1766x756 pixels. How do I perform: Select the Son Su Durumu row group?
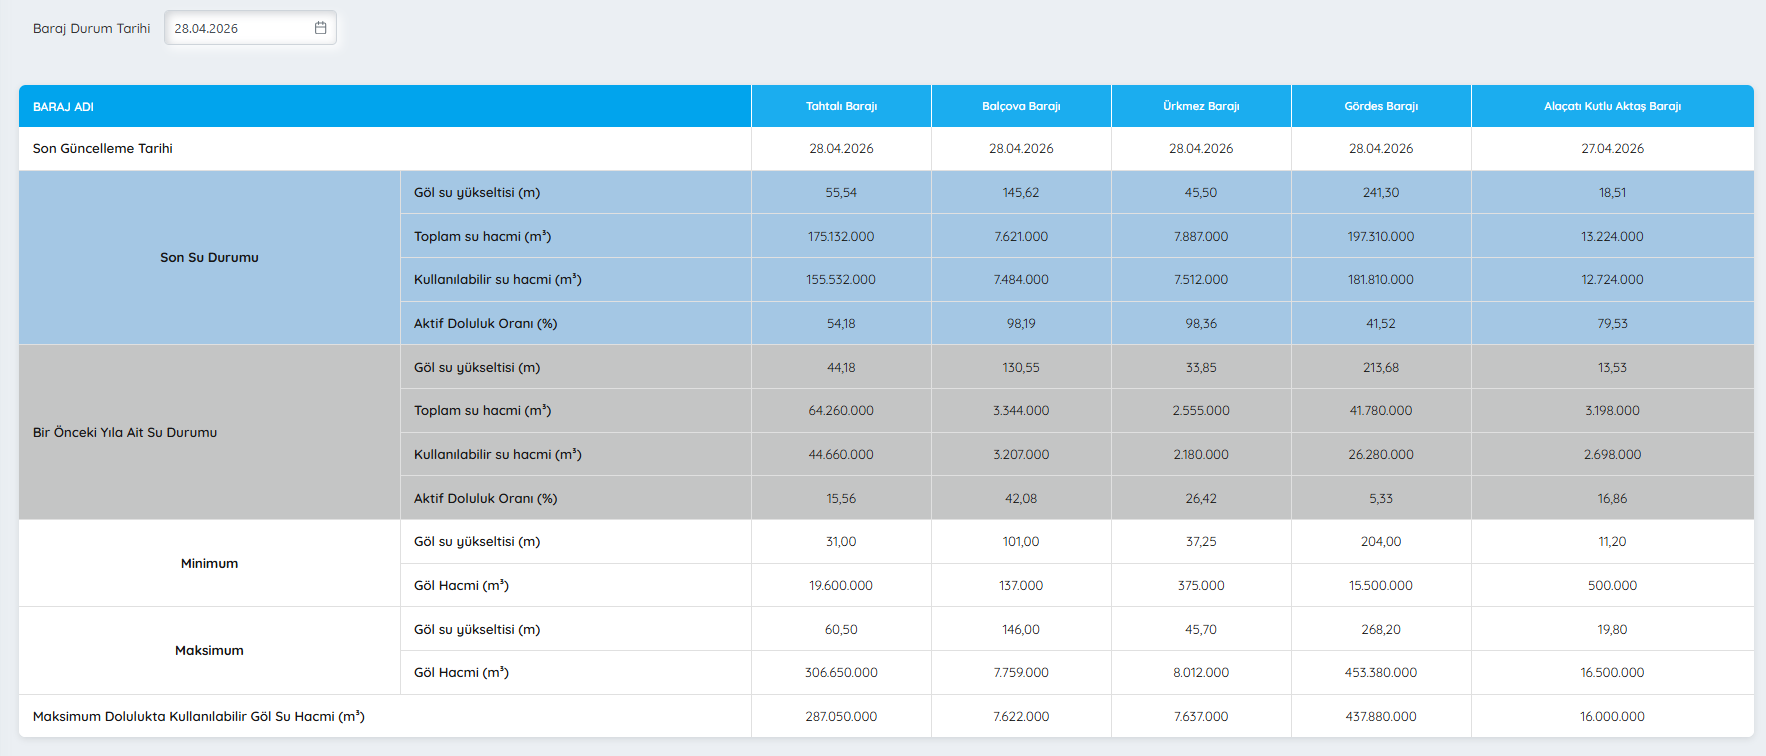(209, 258)
